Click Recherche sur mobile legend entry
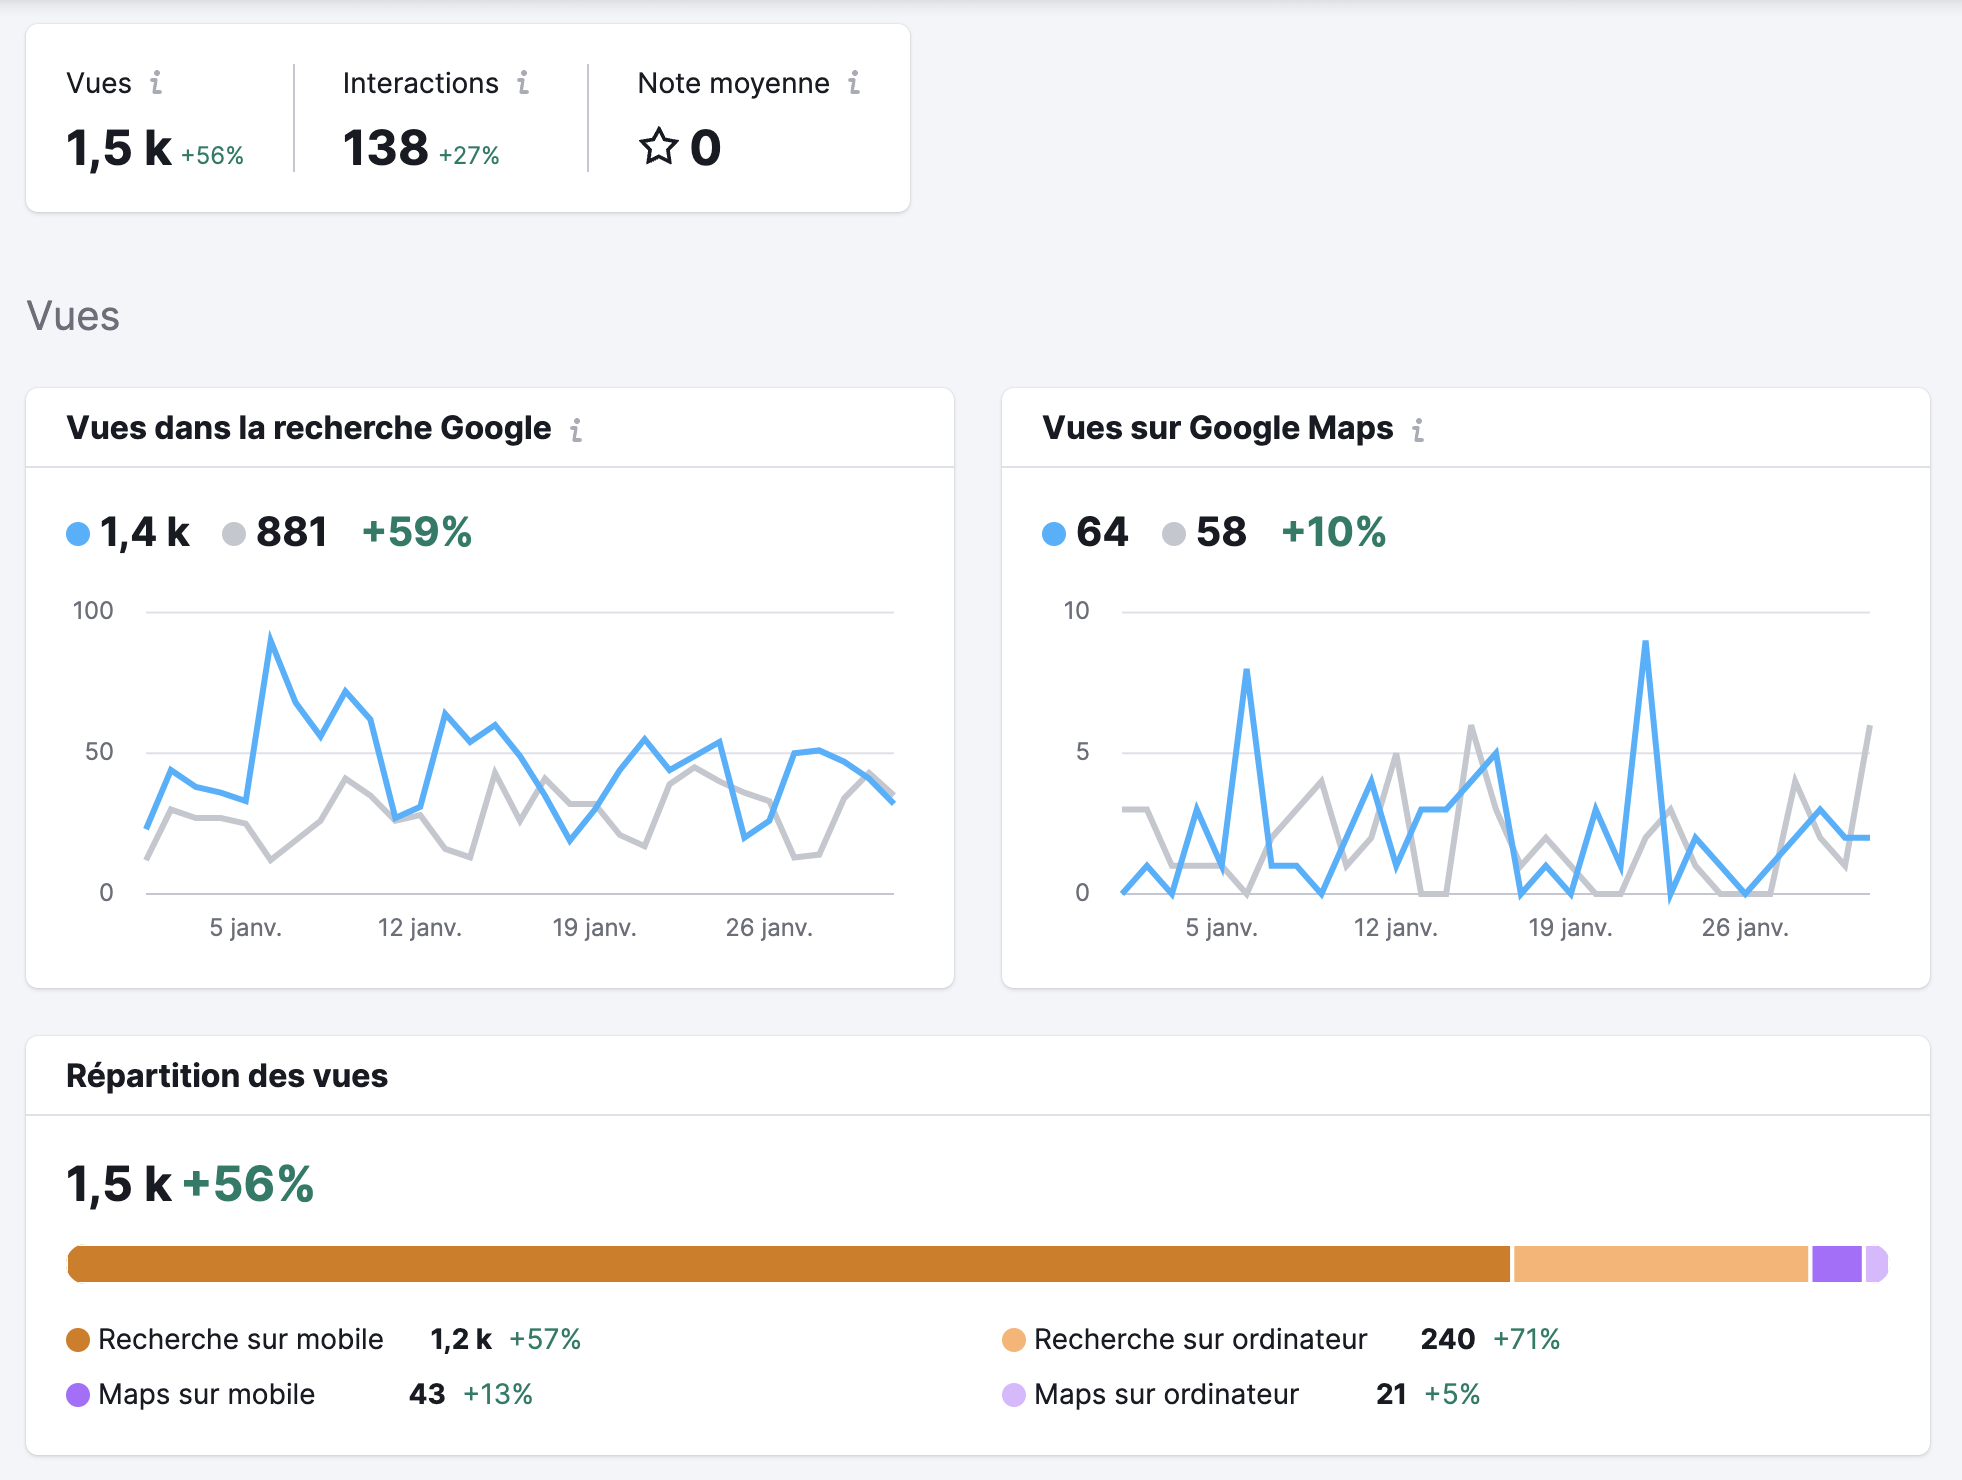 coord(240,1339)
